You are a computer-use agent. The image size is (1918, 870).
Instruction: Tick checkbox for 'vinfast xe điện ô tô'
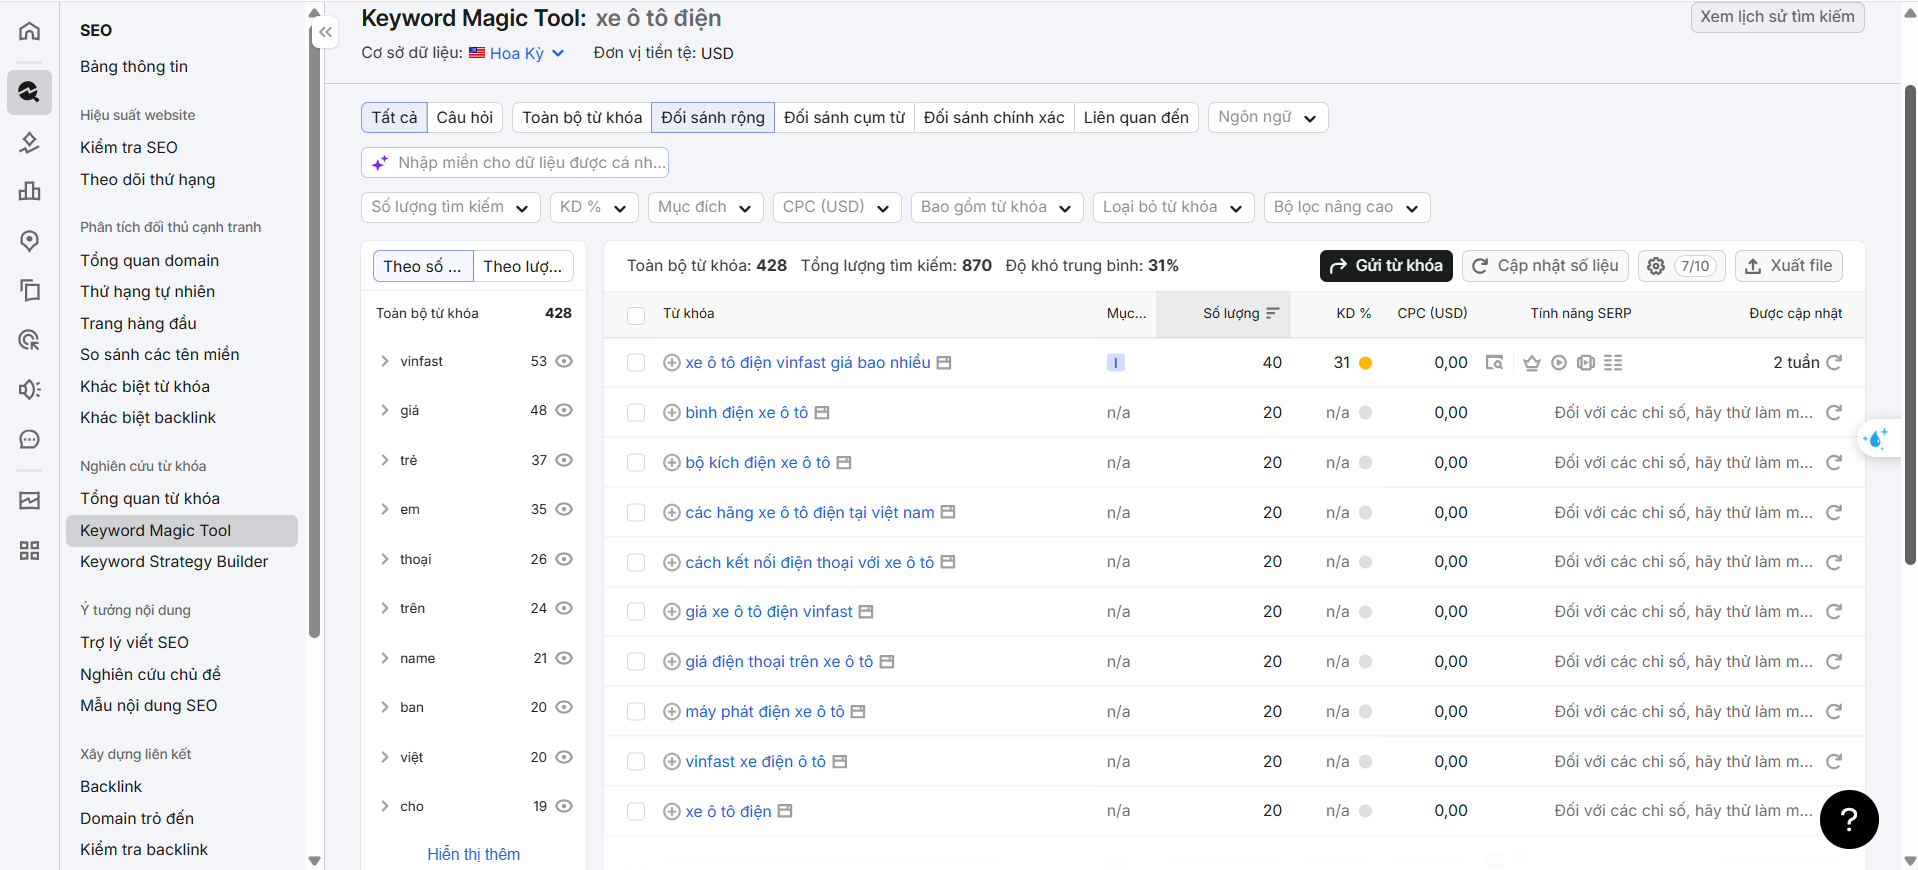(636, 762)
